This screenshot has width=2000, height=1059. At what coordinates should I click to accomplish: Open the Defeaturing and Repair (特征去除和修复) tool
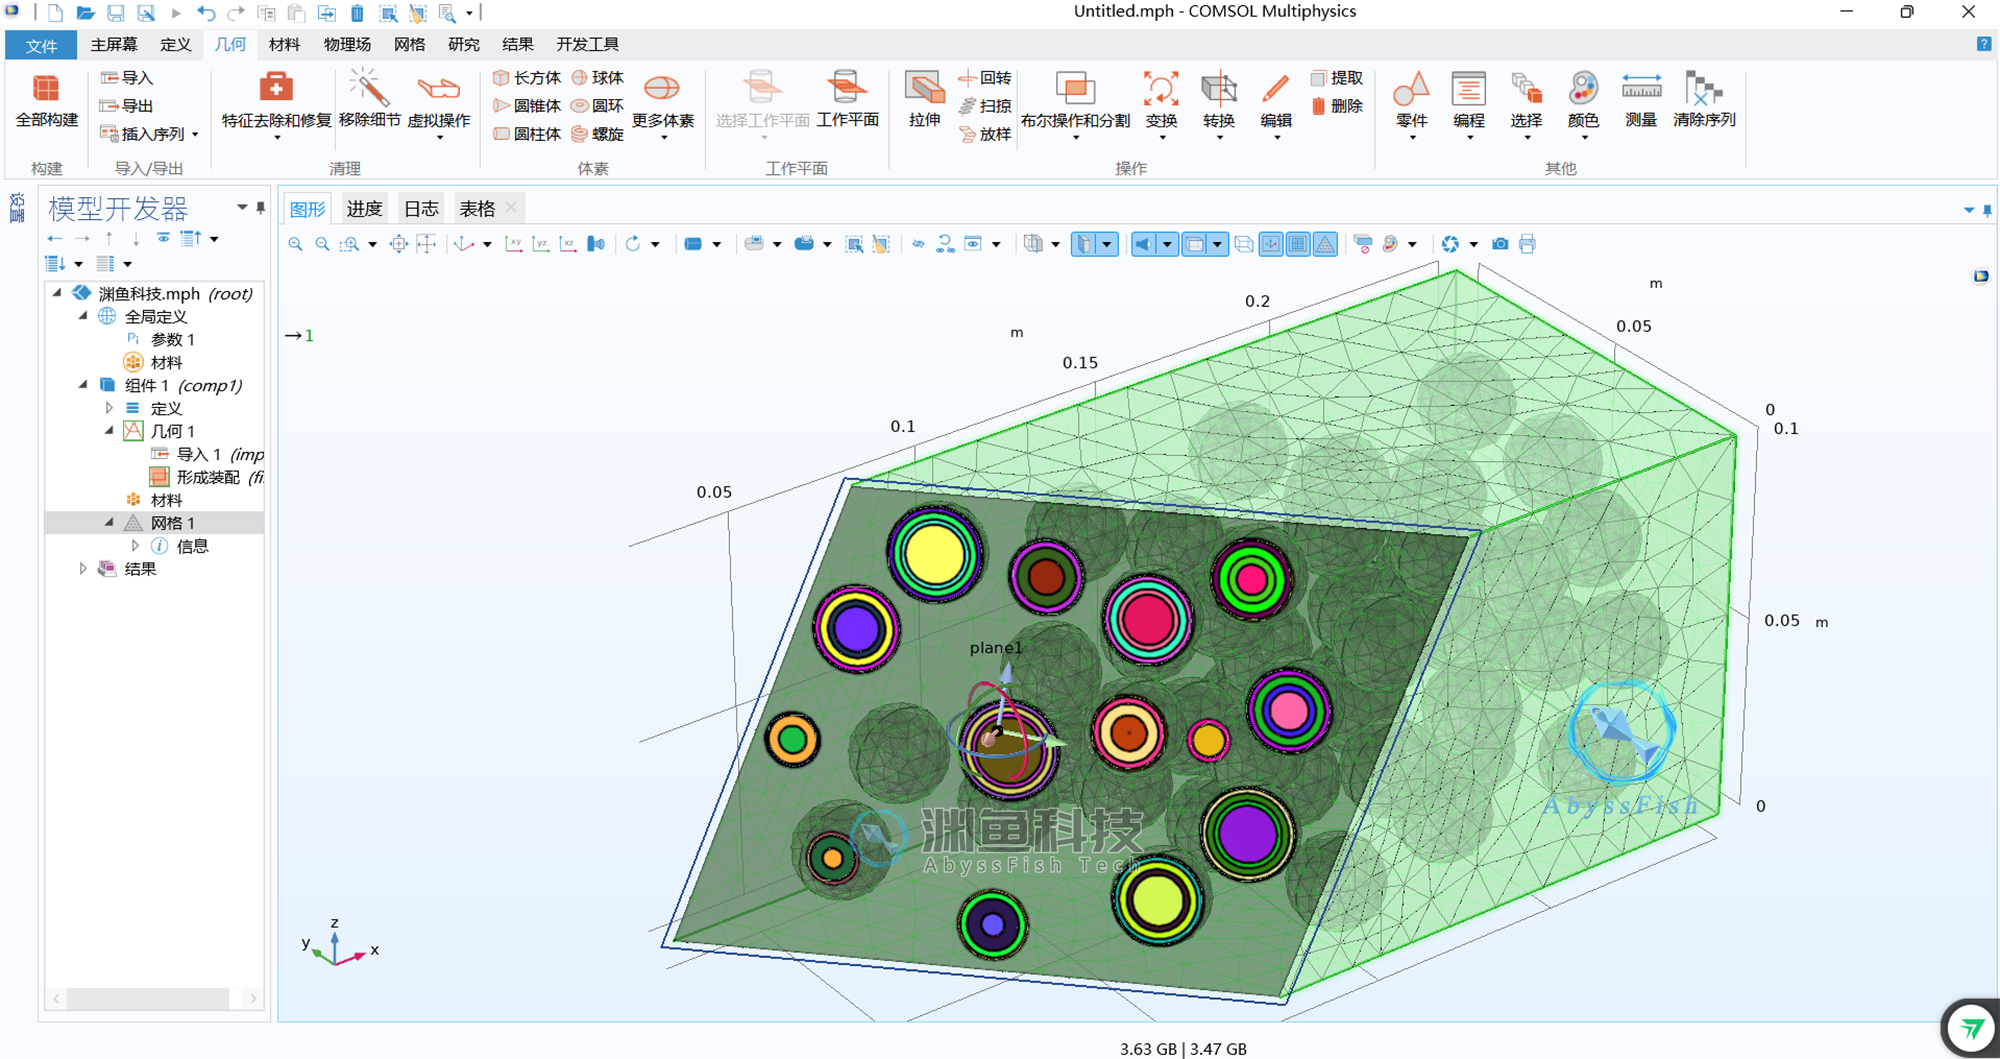pyautogui.click(x=276, y=105)
